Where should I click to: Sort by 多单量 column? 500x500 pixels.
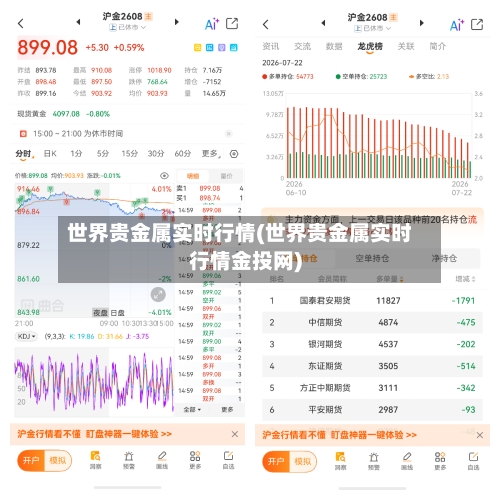(x=390, y=279)
